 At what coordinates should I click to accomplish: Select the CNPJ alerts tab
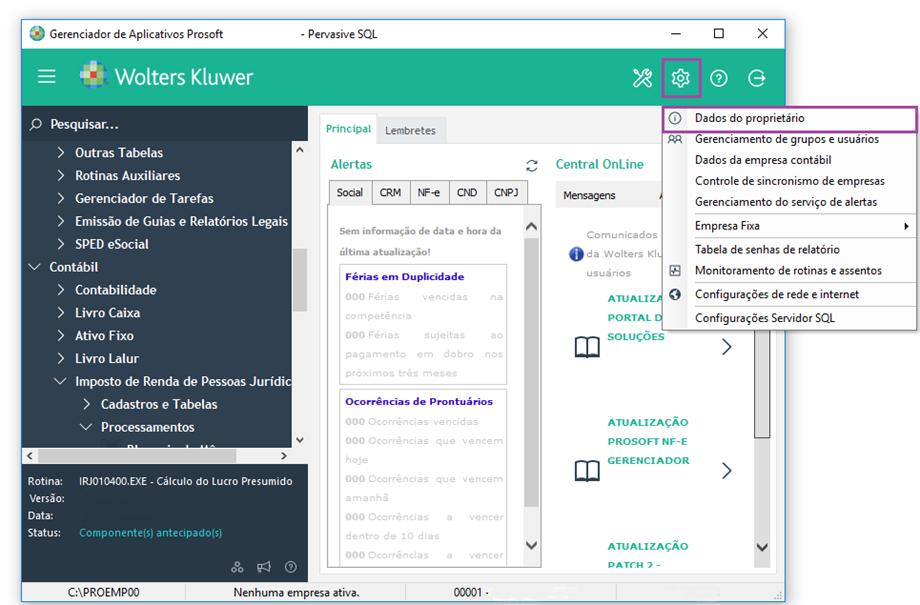tap(506, 192)
